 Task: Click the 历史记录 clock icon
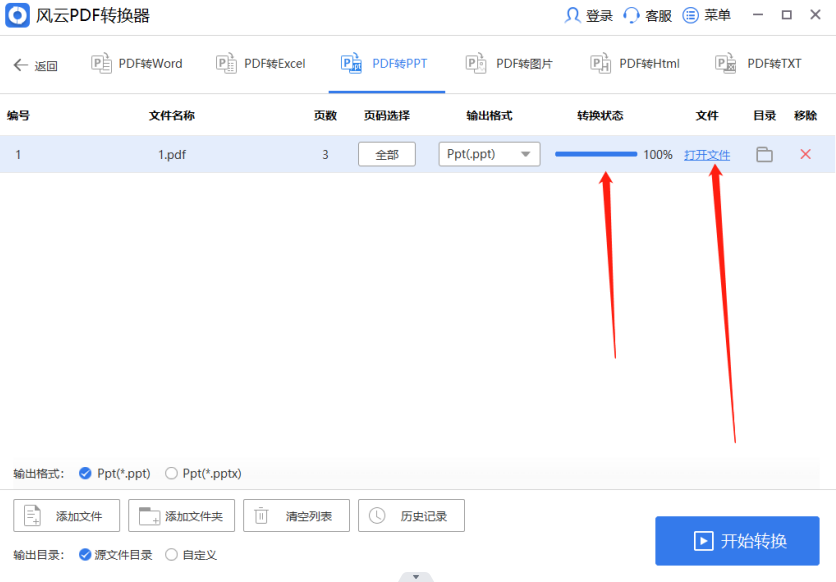[377, 515]
